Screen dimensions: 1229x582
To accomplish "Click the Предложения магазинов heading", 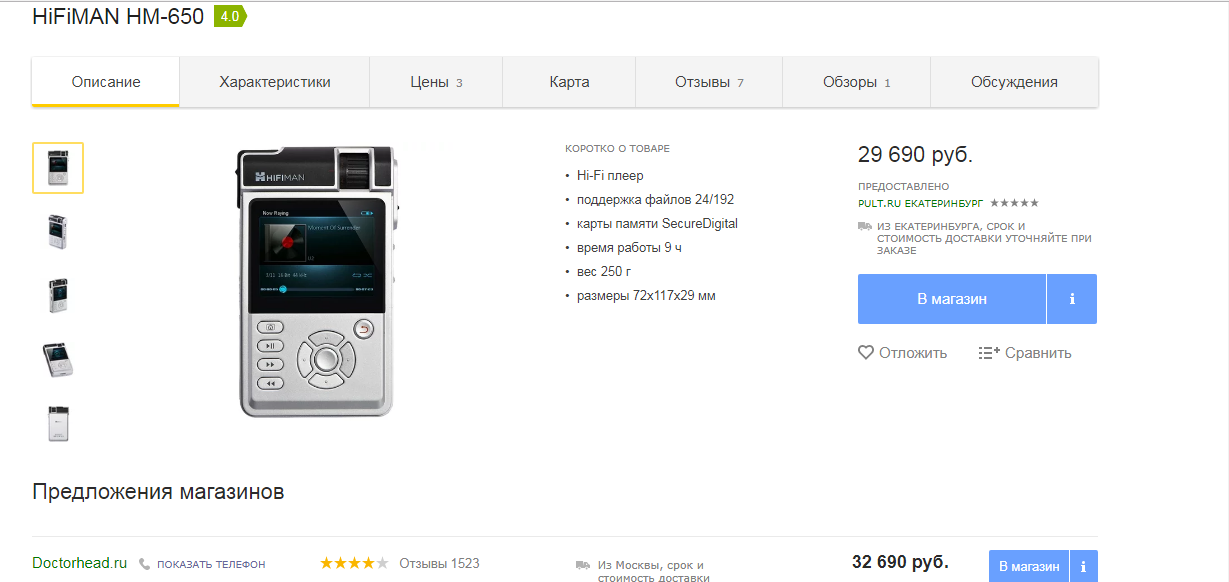I will pyautogui.click(x=158, y=492).
